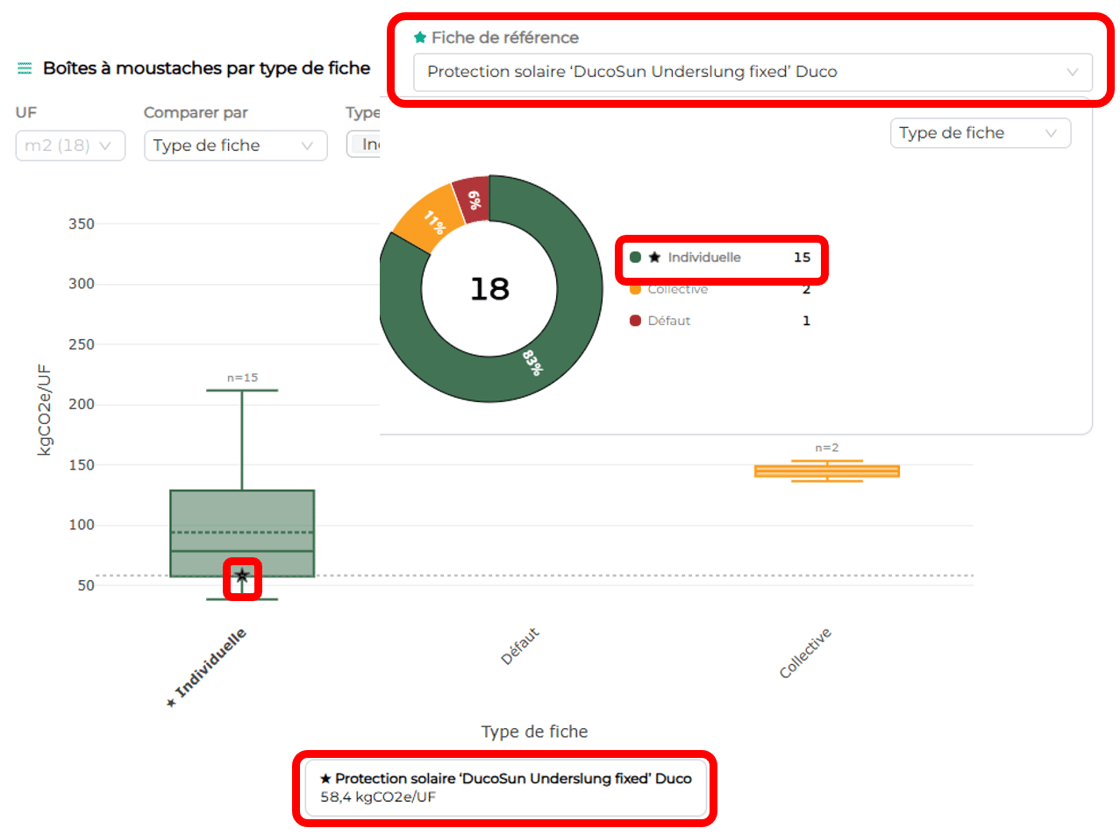This screenshot has width=1120, height=835.
Task: Click the n=2 label above the orange box
Action: [x=827, y=448]
